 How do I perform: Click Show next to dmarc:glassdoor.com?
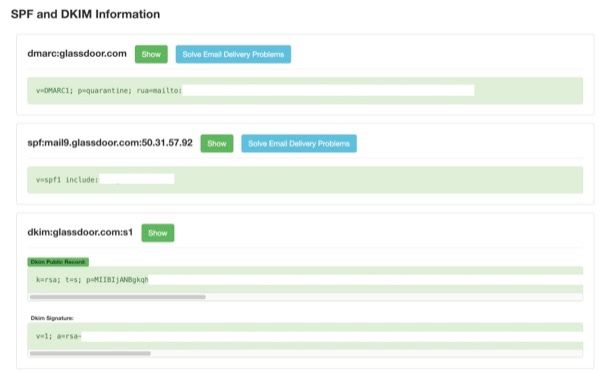tap(151, 54)
